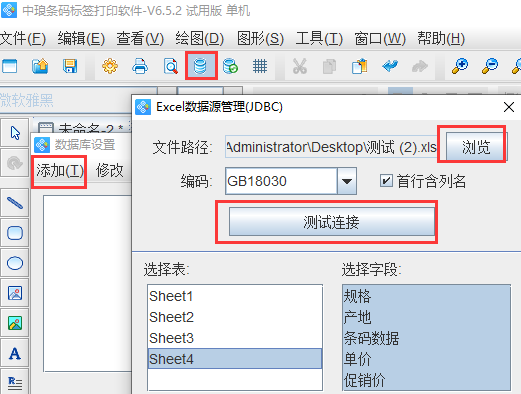
Task: Open the 帮助(H) menu
Action: point(441,39)
